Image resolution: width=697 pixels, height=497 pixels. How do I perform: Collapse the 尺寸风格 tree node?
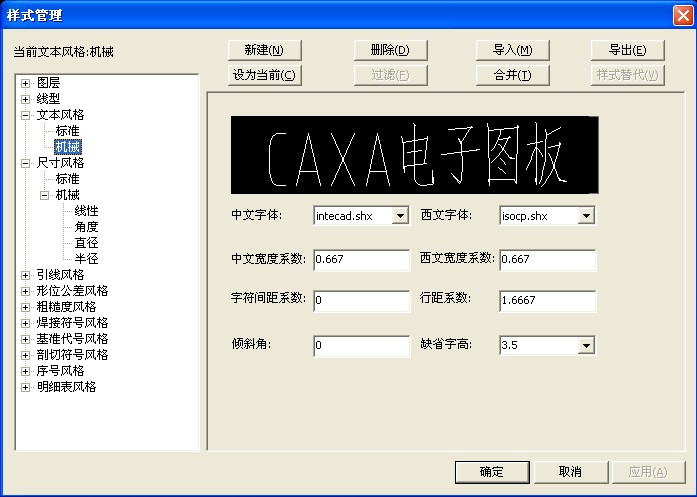(25, 163)
